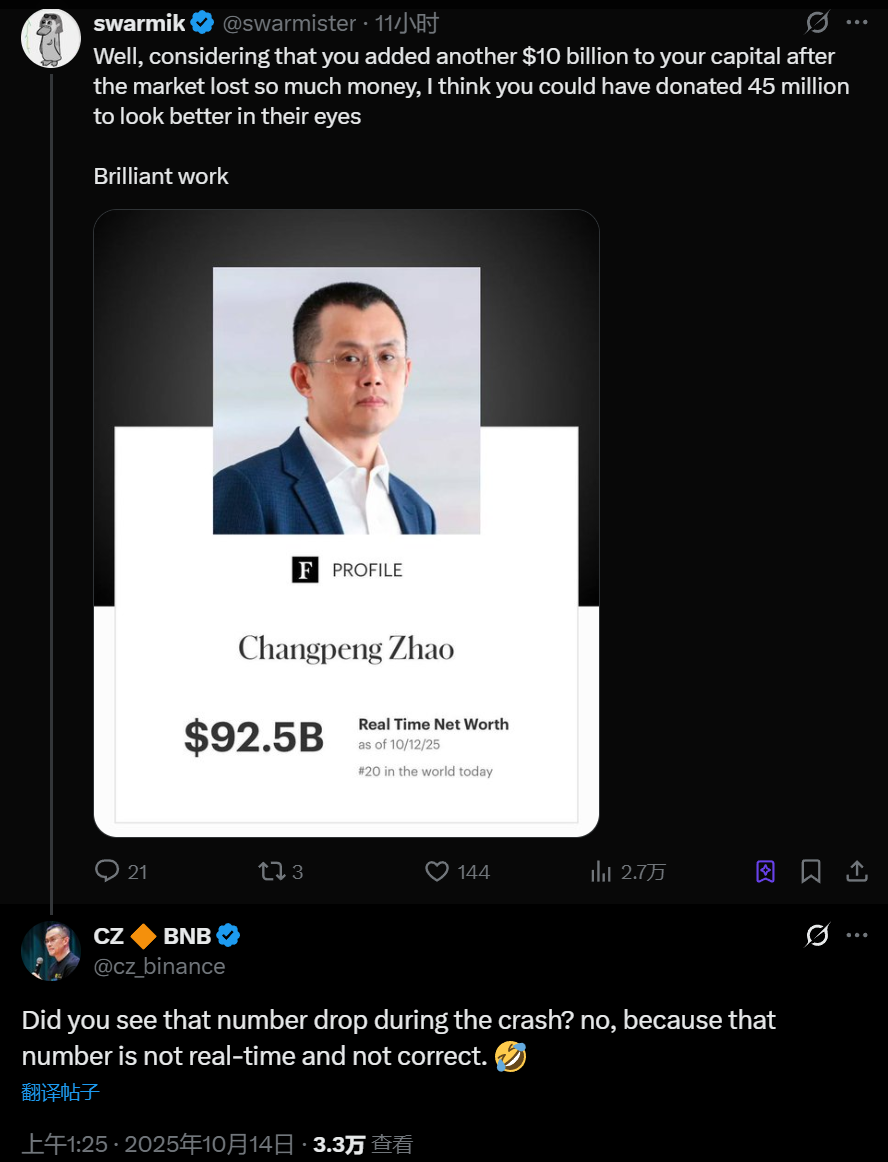Open swarmik's profile avatar
This screenshot has height=1162, width=888.
point(51,38)
